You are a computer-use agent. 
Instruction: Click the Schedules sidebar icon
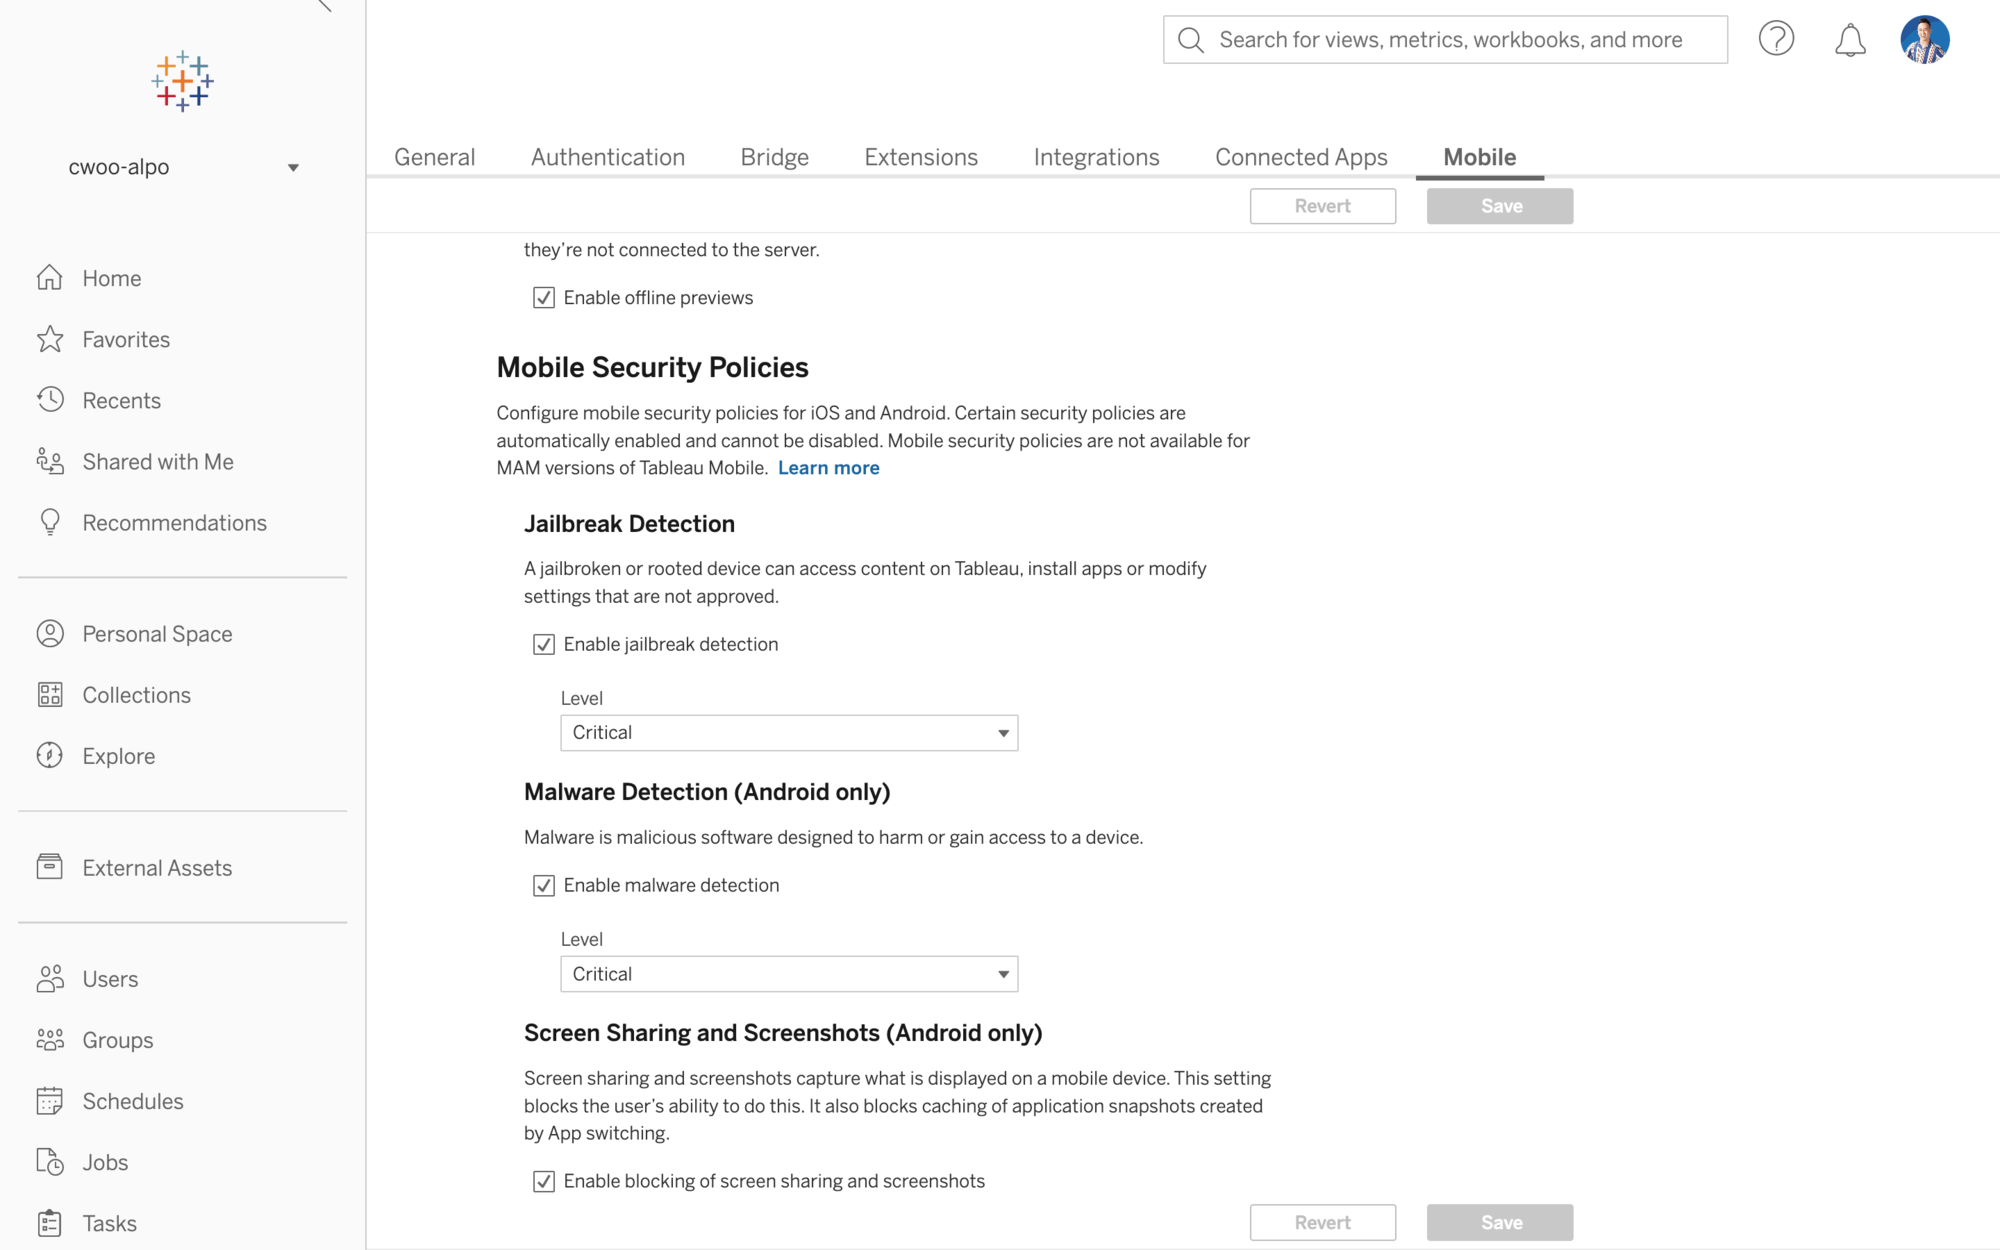pyautogui.click(x=50, y=1102)
